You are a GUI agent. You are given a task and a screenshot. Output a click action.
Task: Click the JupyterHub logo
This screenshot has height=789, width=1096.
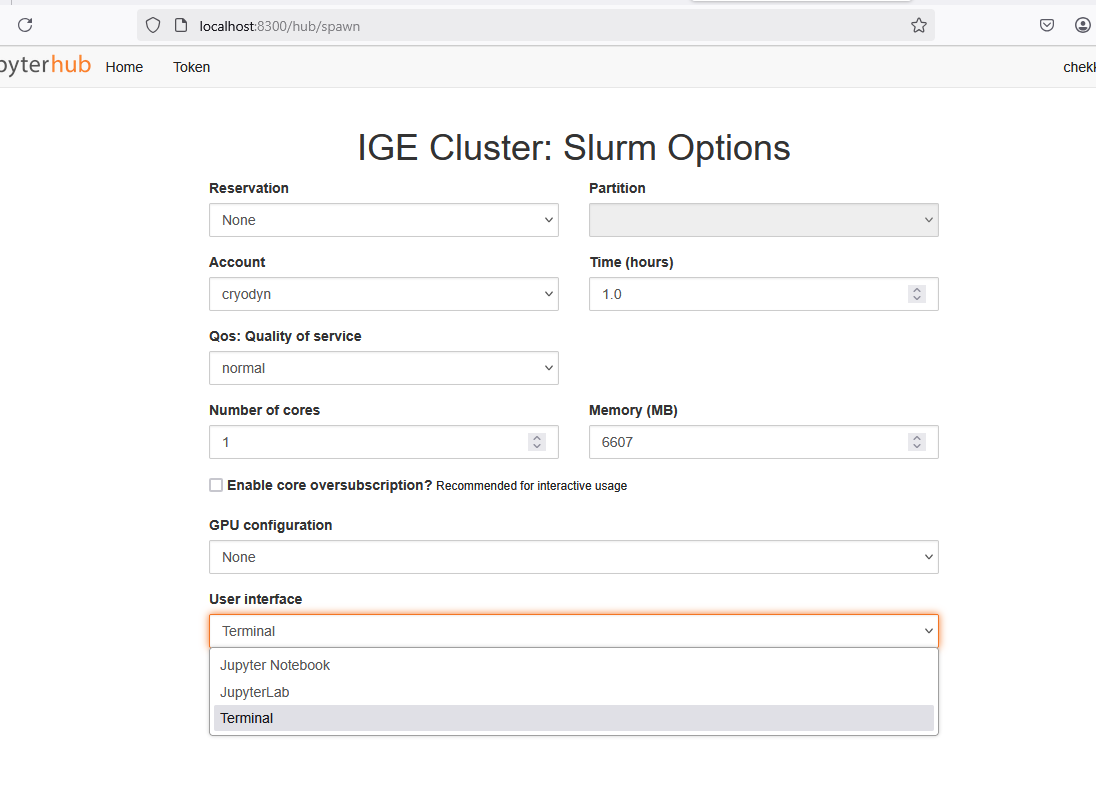tap(46, 66)
